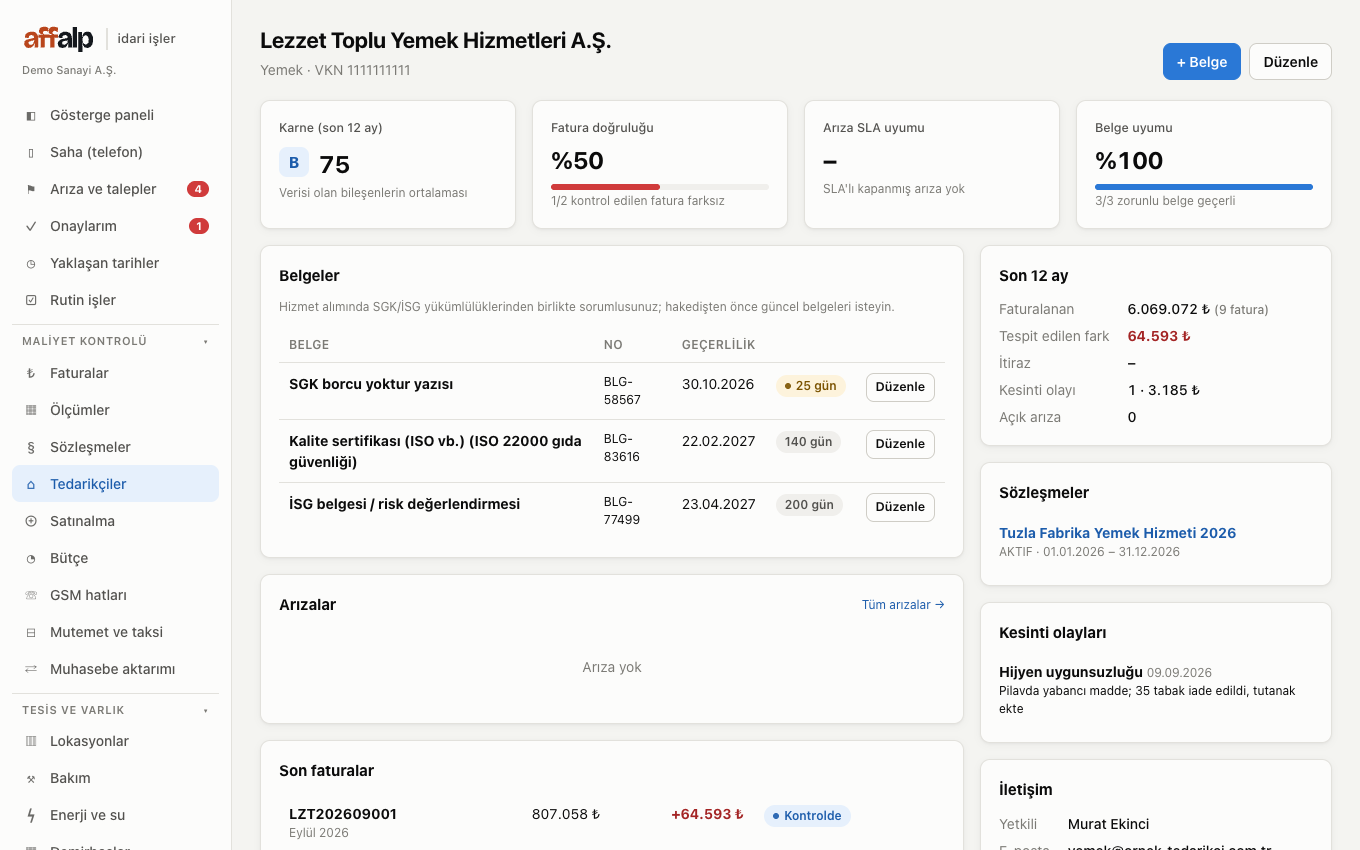
Task: Open Tuzla Fabrika Yemek Hizmeti 2026 contract
Action: 1117,533
